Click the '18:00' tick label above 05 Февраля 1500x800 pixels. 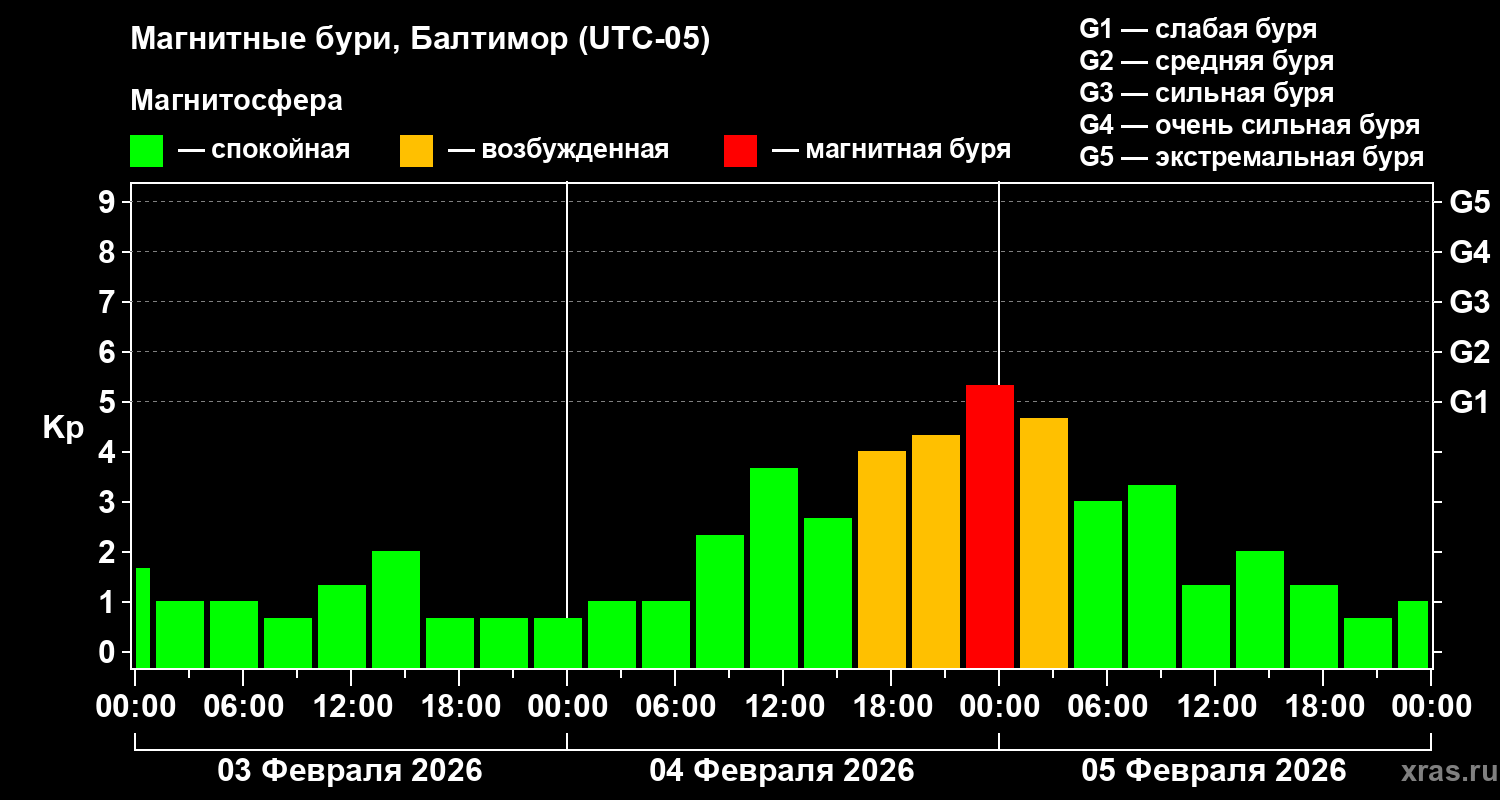pyautogui.click(x=1323, y=707)
